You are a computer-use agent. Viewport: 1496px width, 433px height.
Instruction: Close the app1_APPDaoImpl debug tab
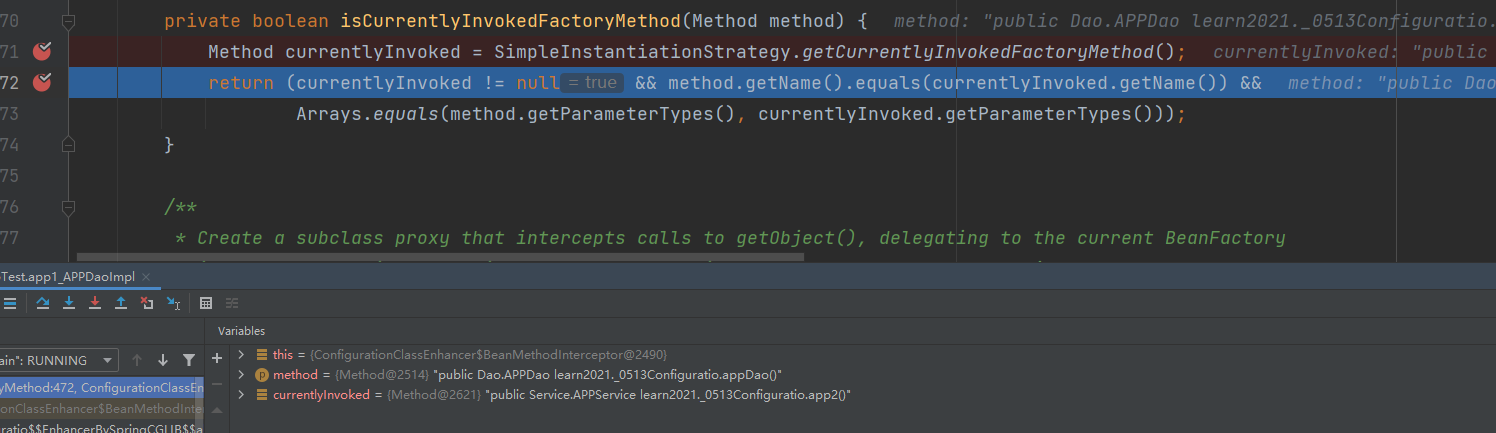pyautogui.click(x=146, y=277)
